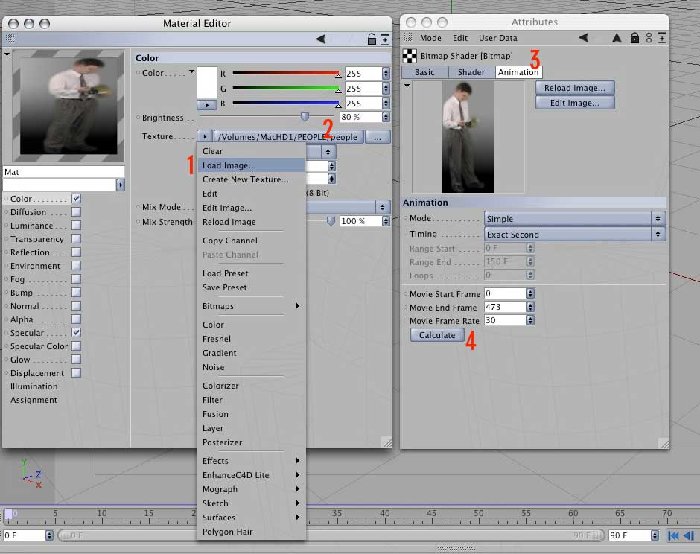Click the back arrow in Material Editor

tap(321, 39)
